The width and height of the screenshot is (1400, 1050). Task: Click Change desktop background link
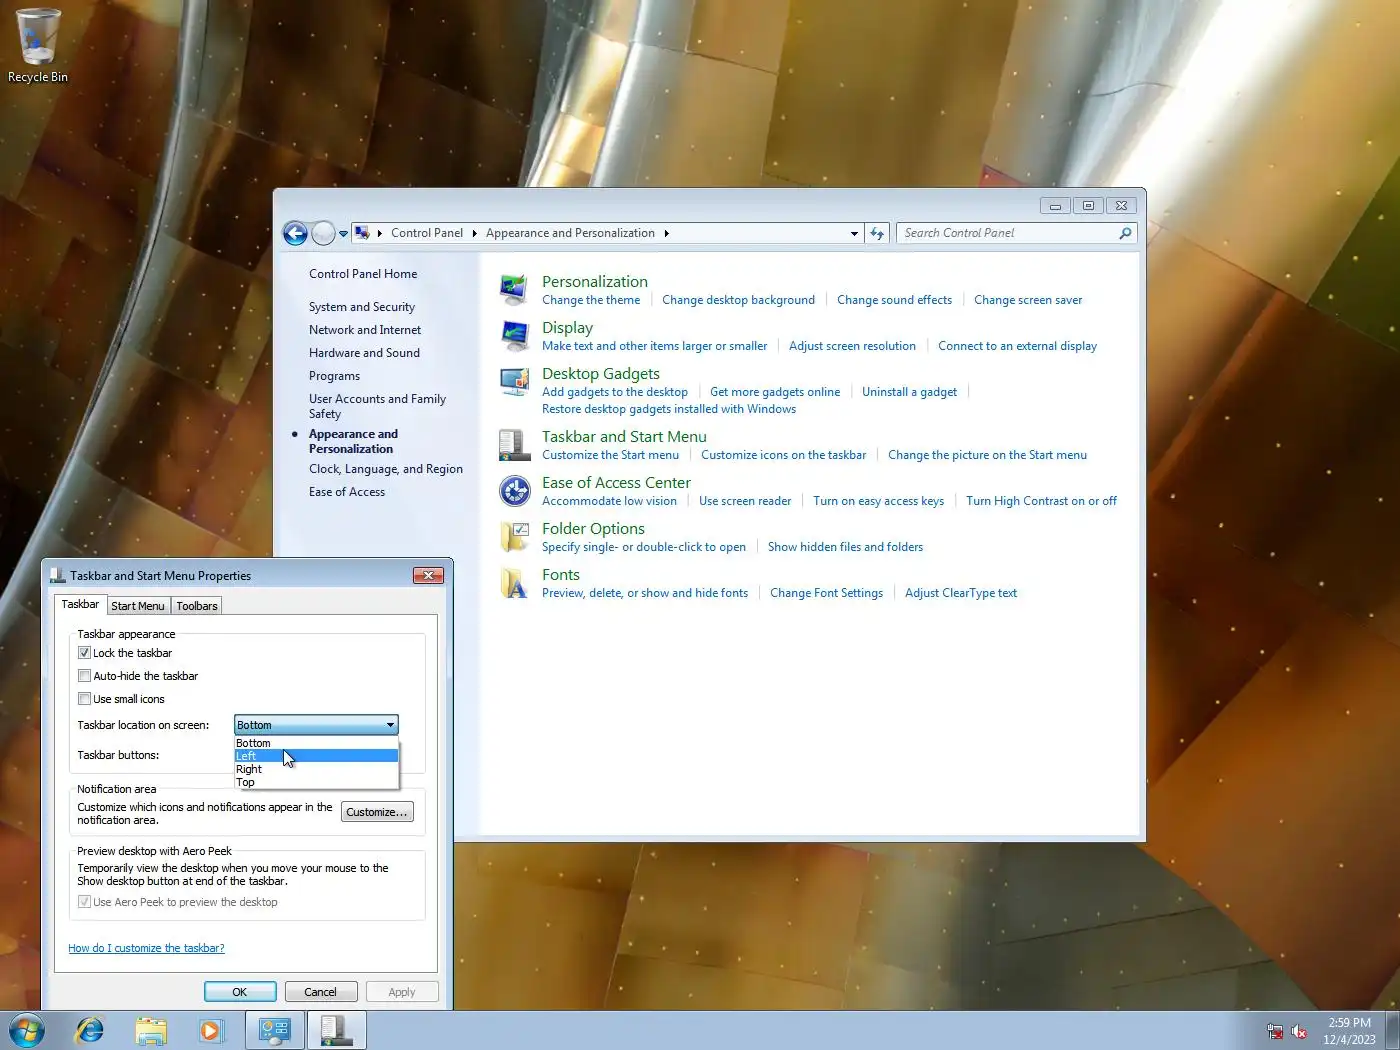(738, 300)
